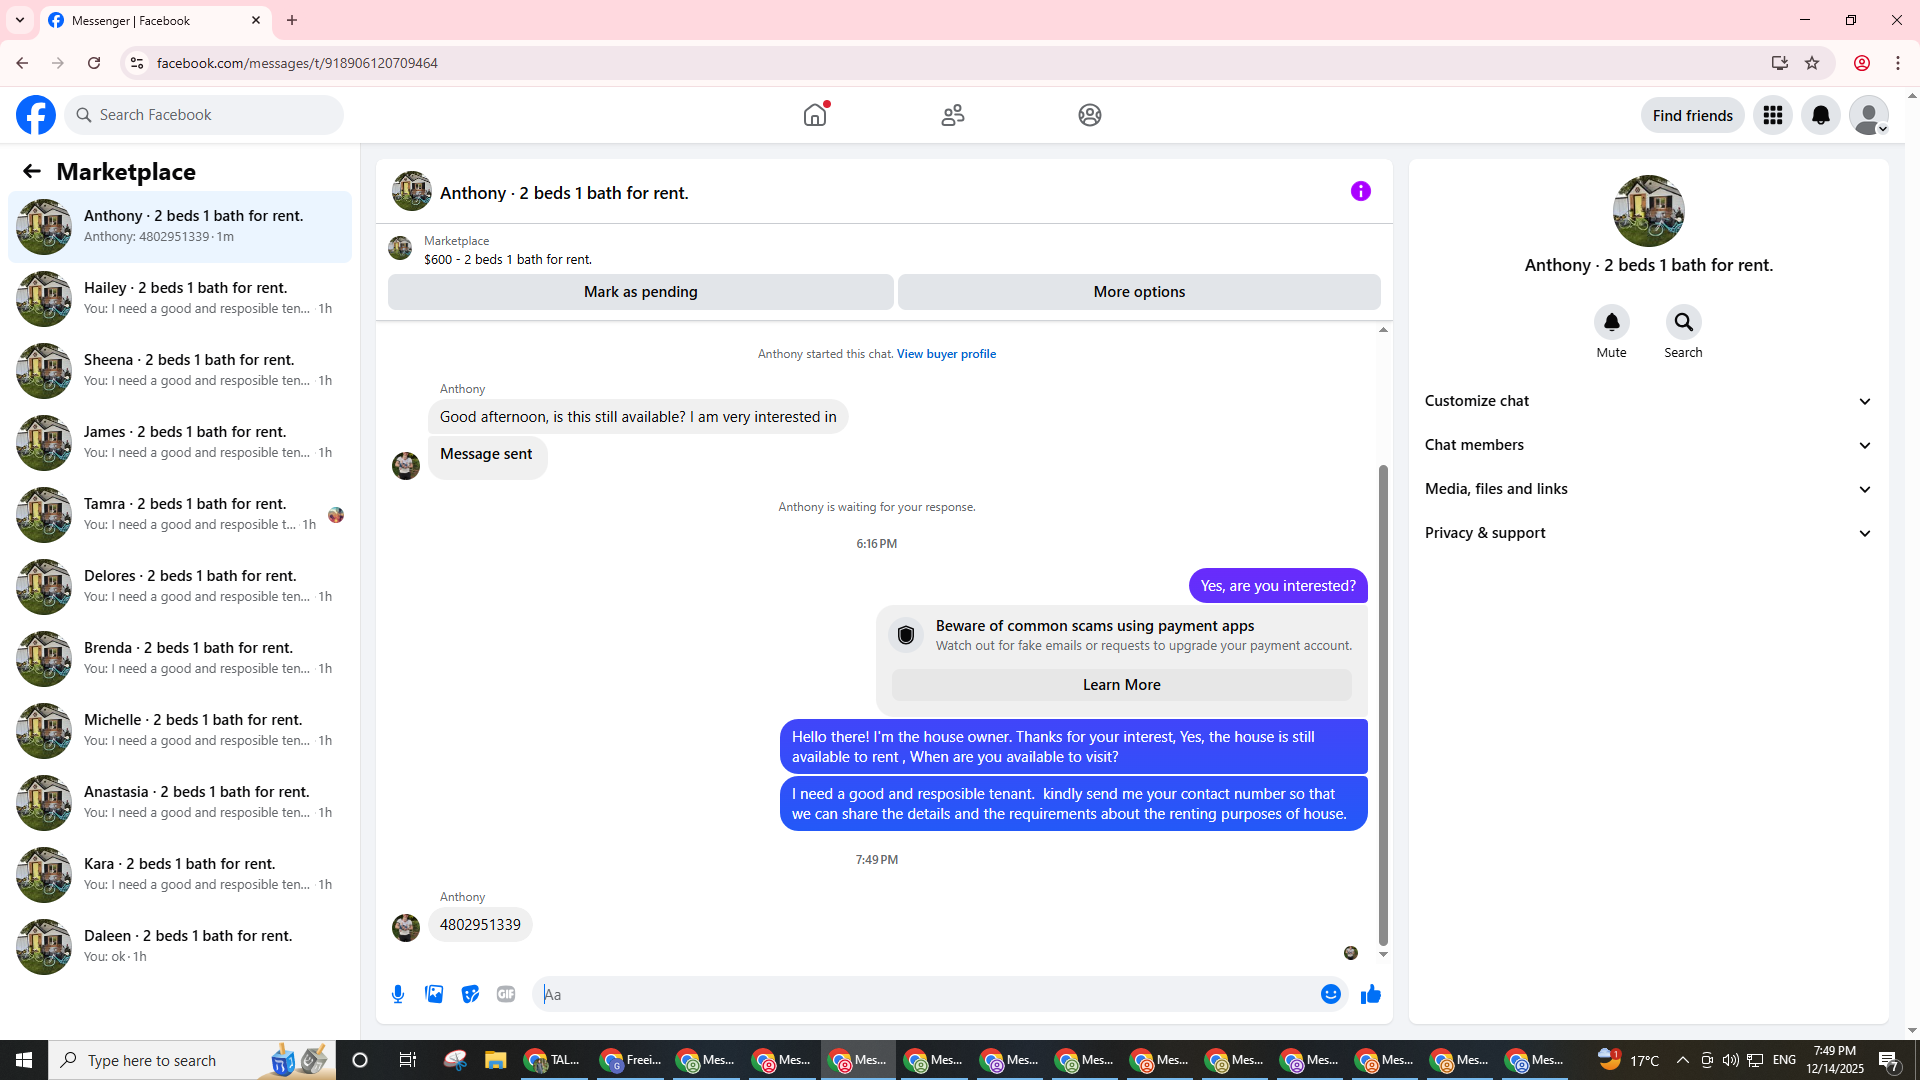
Task: Send a thumbs-up like
Action: coord(1370,994)
